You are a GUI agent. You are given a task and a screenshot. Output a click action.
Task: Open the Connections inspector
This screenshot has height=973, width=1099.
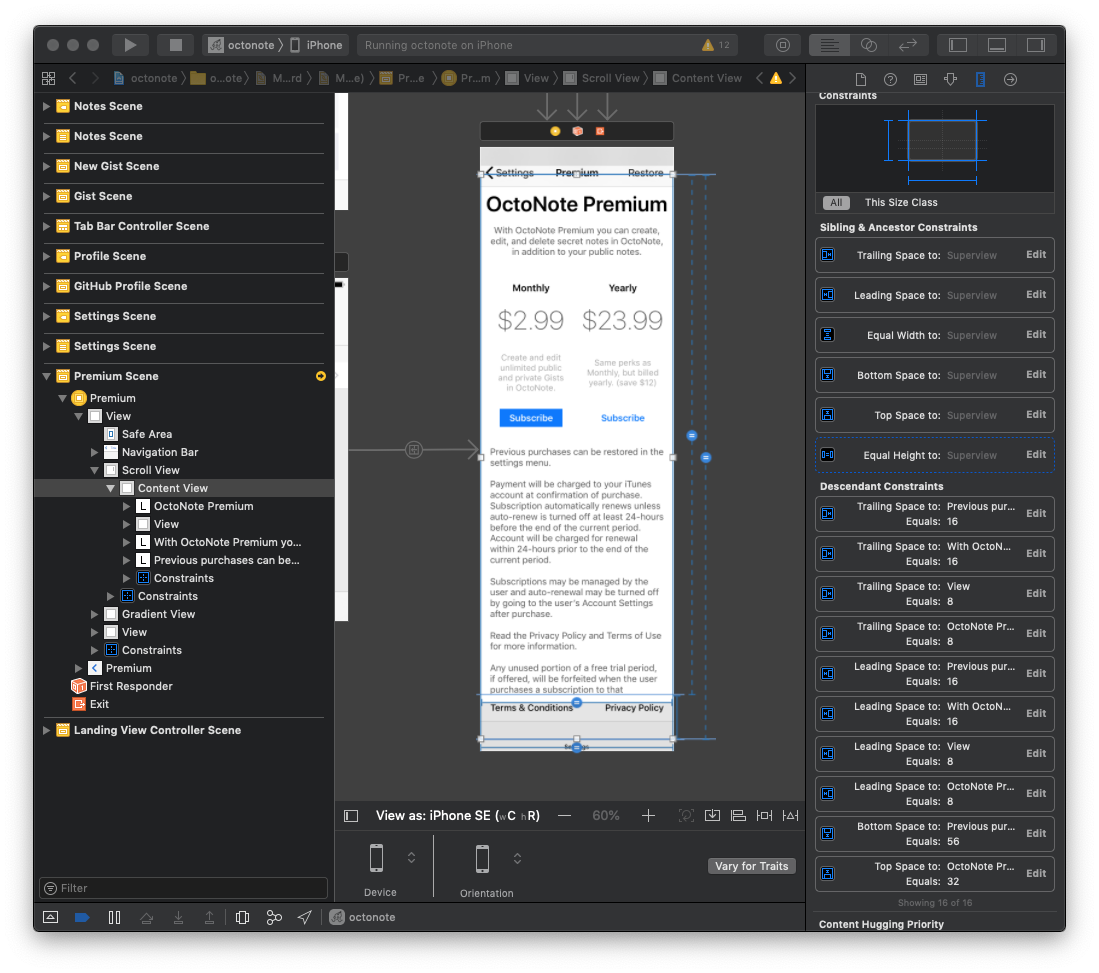click(x=1010, y=79)
